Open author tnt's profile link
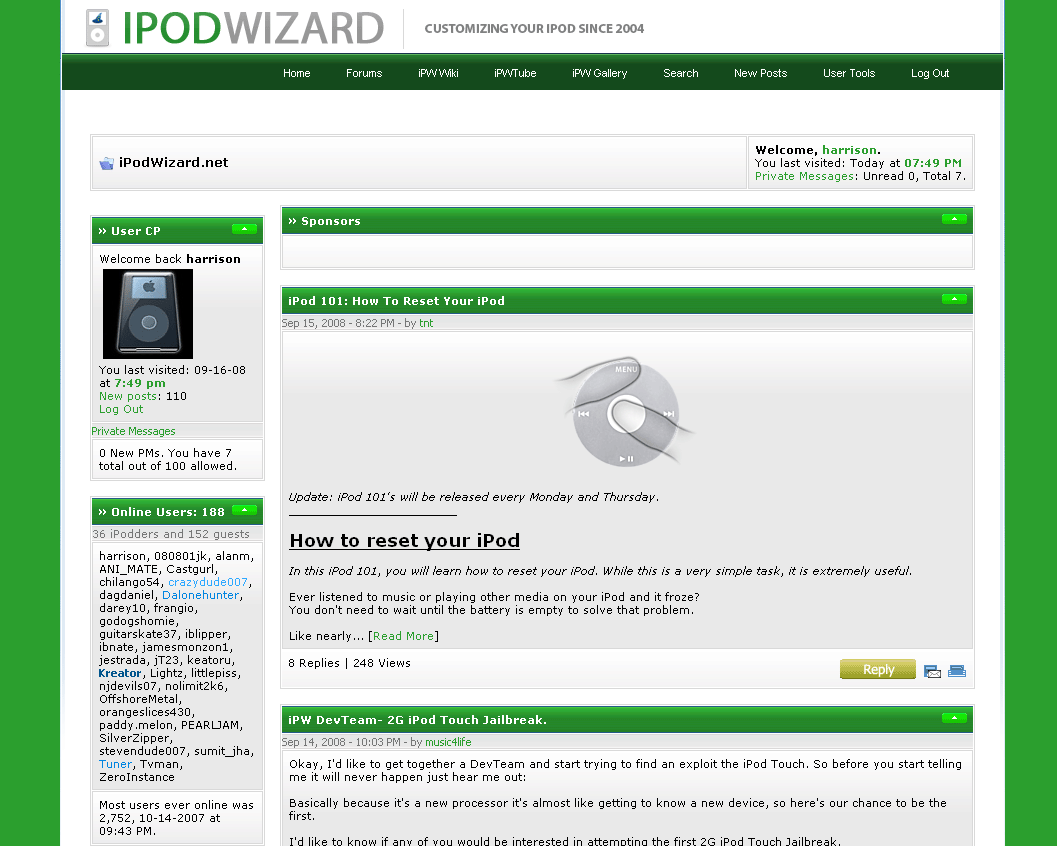The height and width of the screenshot is (846, 1057). [426, 324]
